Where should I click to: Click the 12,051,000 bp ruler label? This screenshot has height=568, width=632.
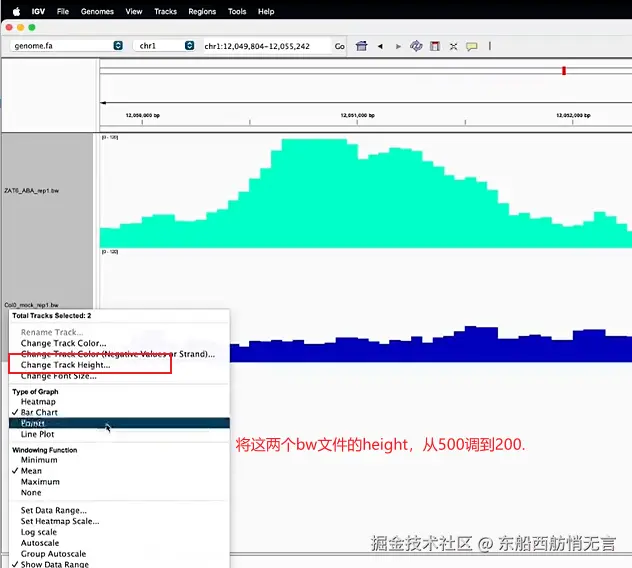[358, 115]
